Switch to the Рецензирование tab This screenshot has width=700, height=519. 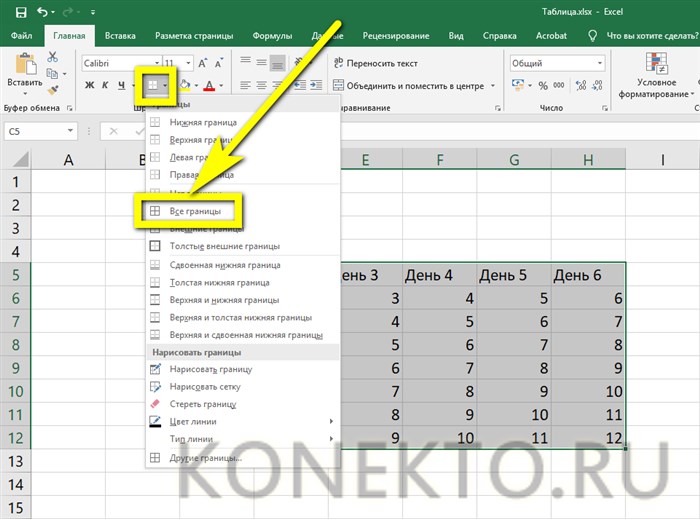point(396,36)
